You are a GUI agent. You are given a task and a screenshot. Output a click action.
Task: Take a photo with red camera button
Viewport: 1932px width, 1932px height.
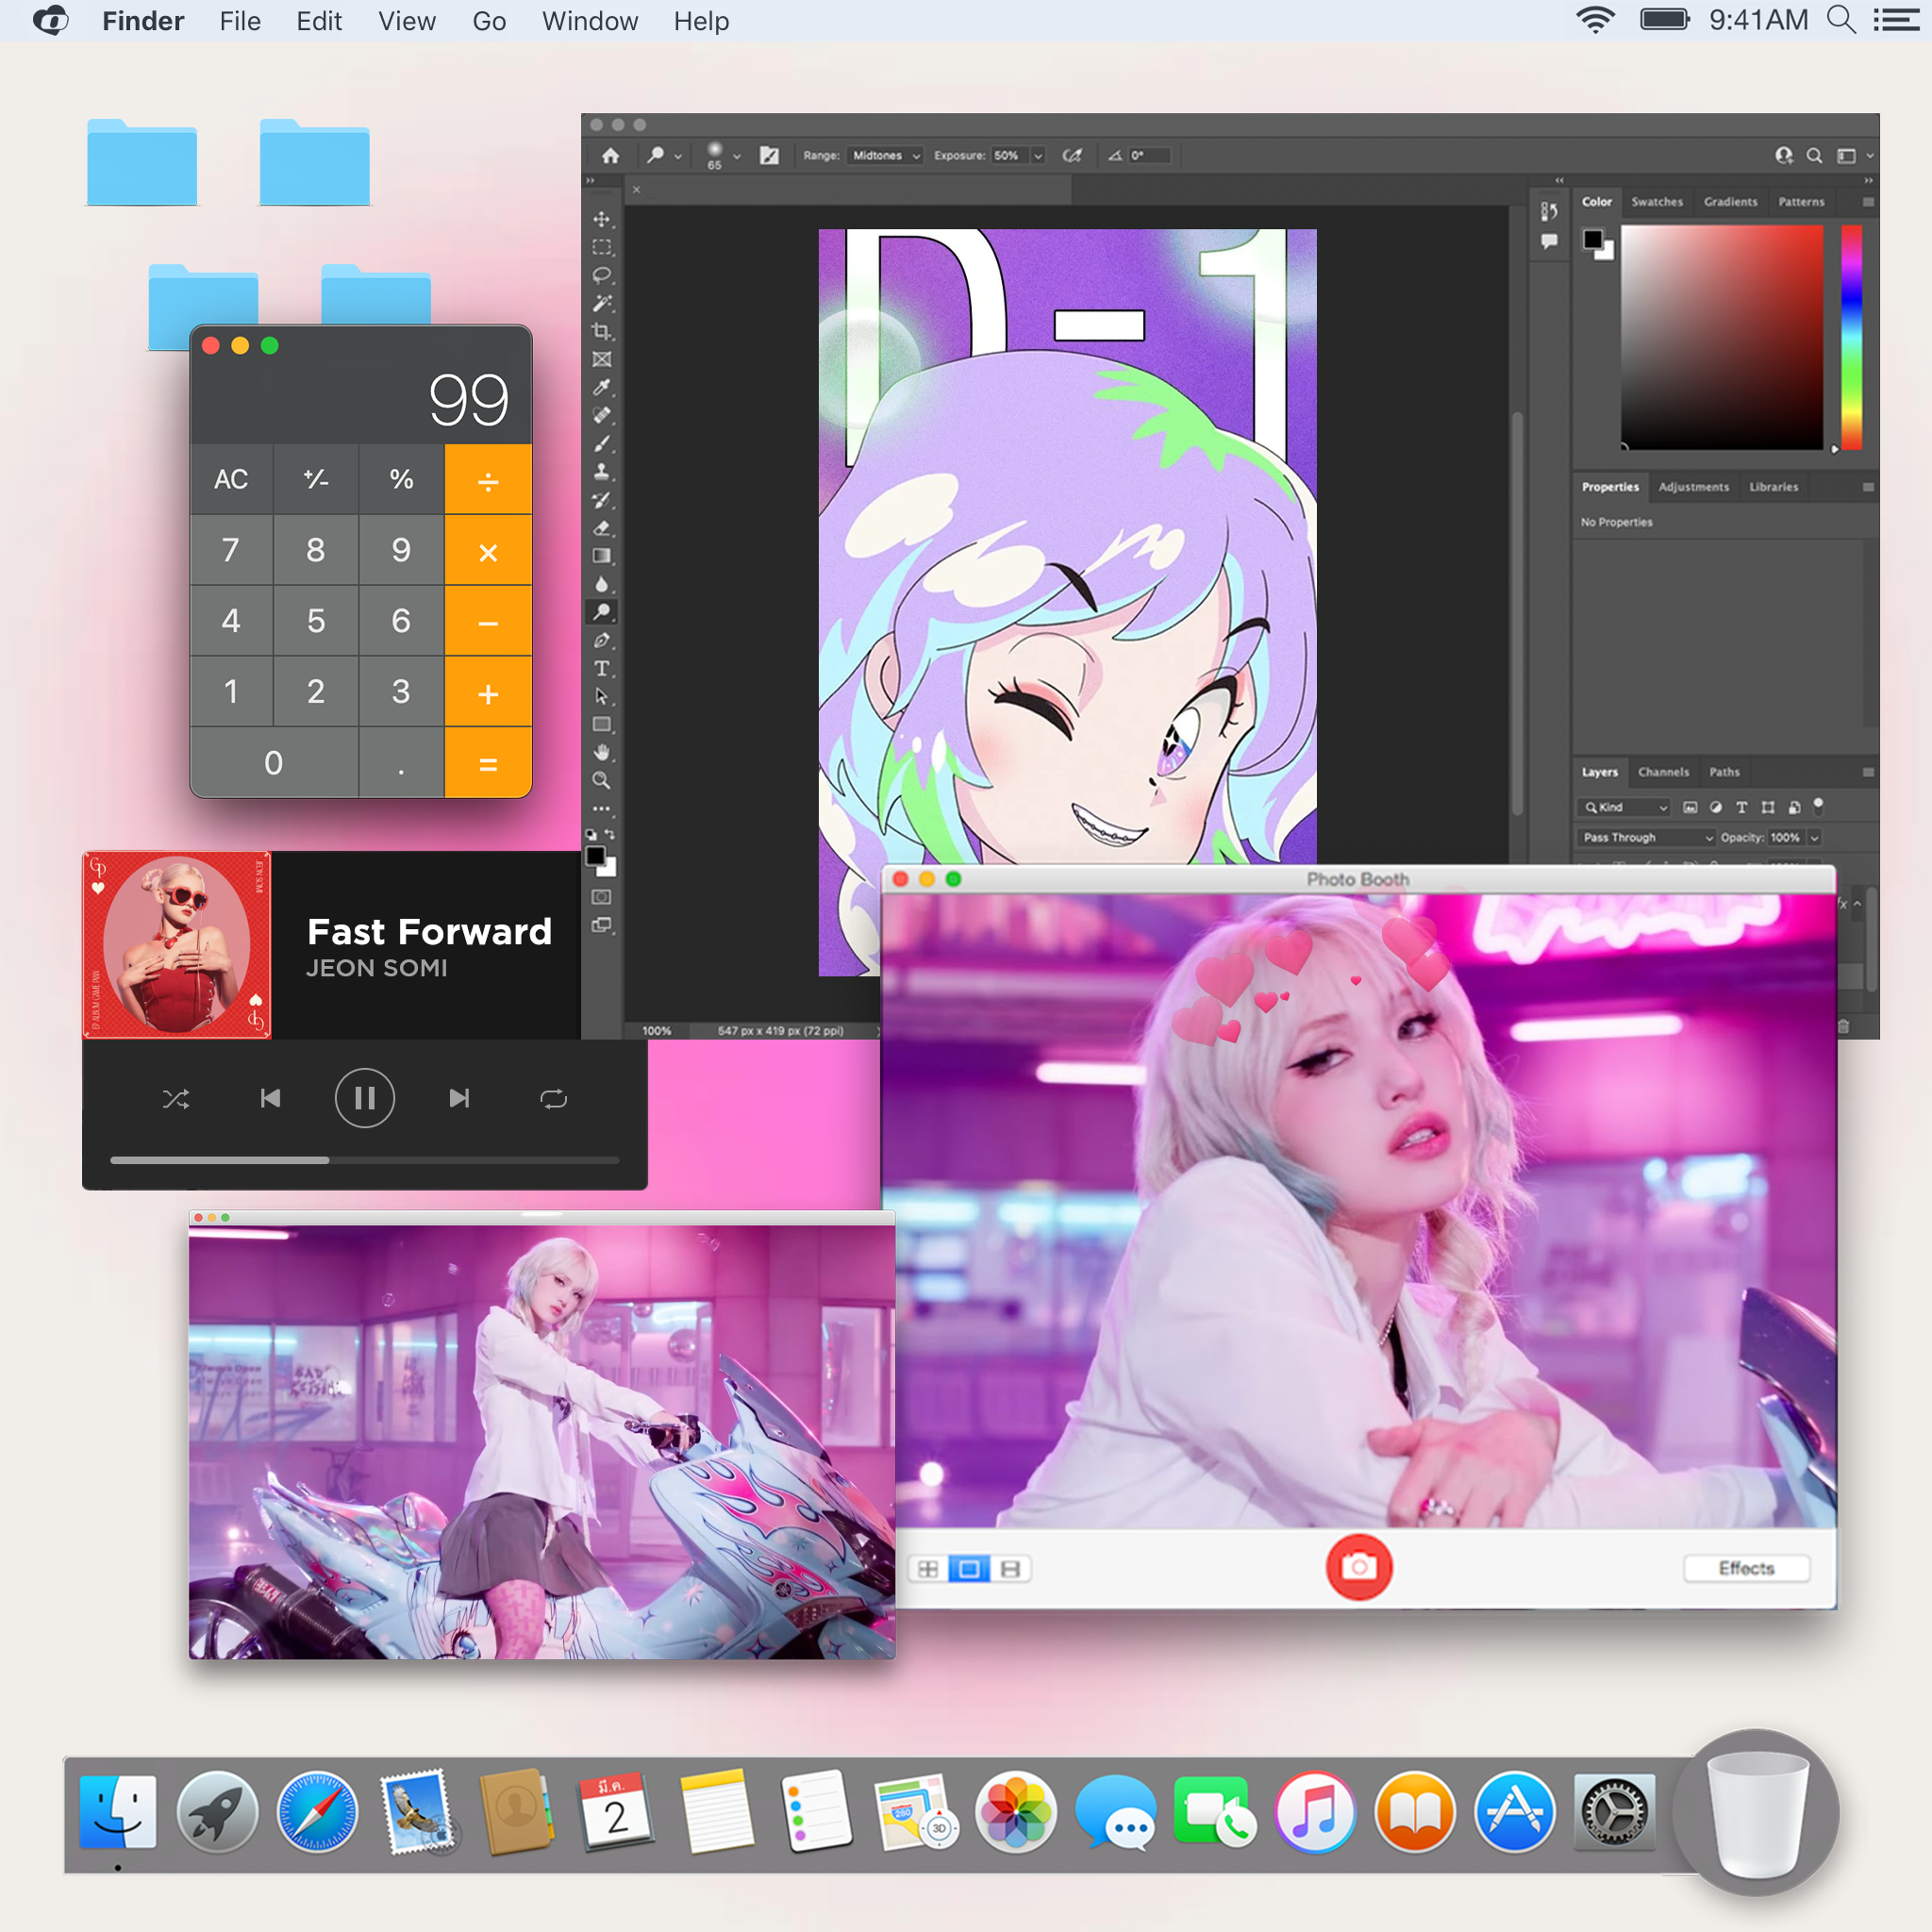1358,1567
